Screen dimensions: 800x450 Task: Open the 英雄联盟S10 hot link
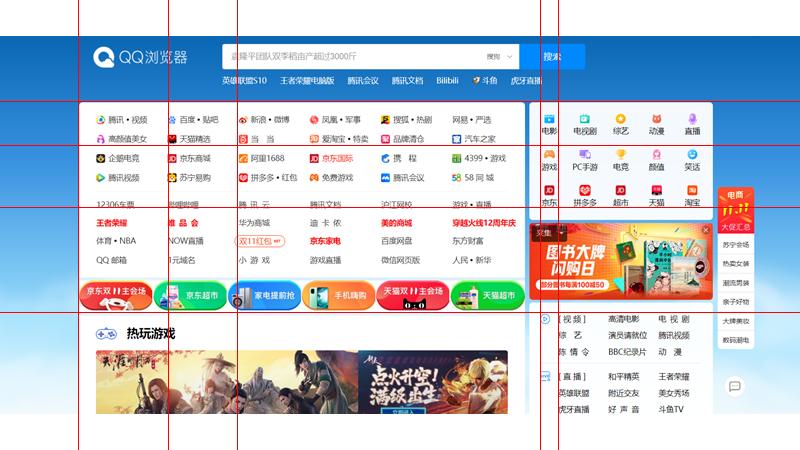point(244,81)
